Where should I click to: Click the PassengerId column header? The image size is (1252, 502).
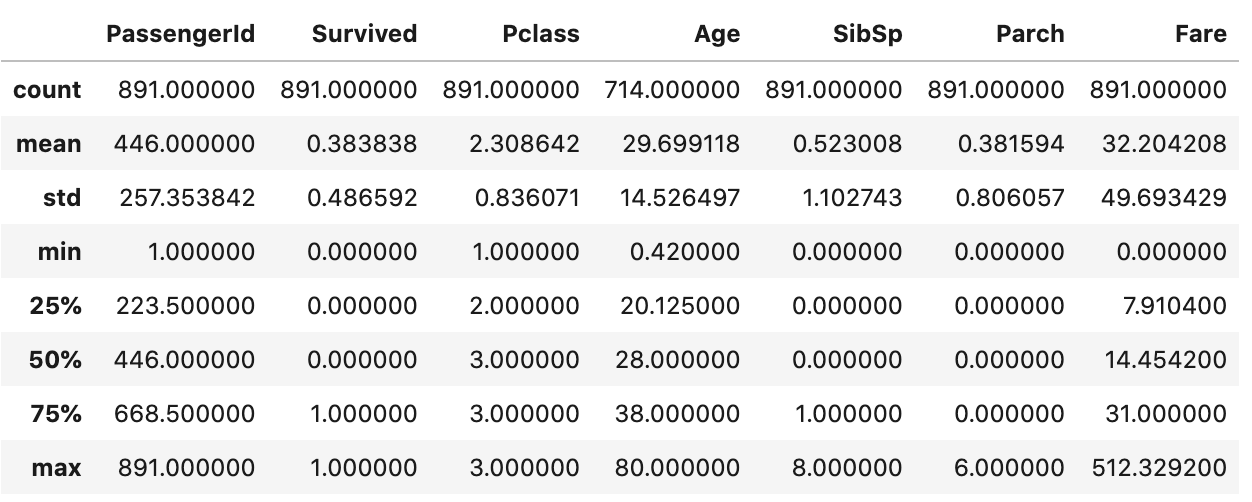click(181, 34)
